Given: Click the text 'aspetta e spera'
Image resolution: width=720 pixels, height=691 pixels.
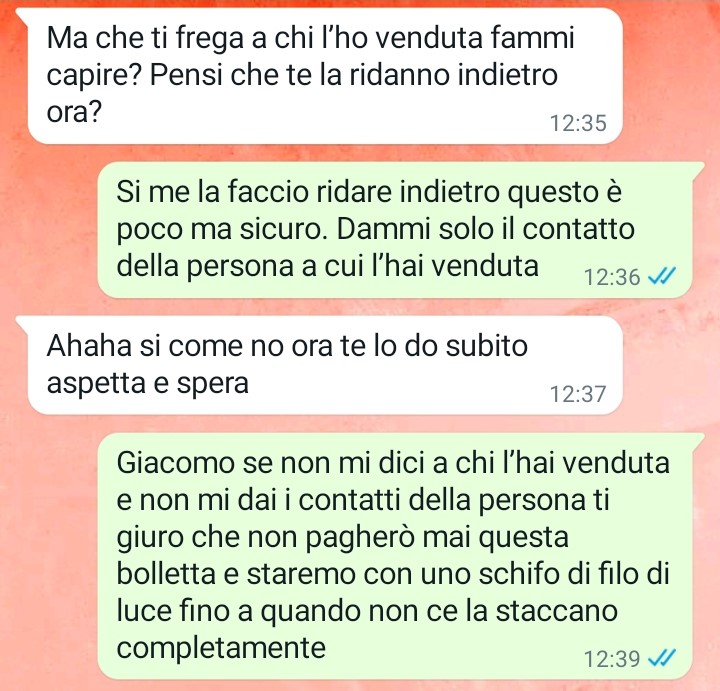Looking at the screenshot, I should (x=147, y=383).
